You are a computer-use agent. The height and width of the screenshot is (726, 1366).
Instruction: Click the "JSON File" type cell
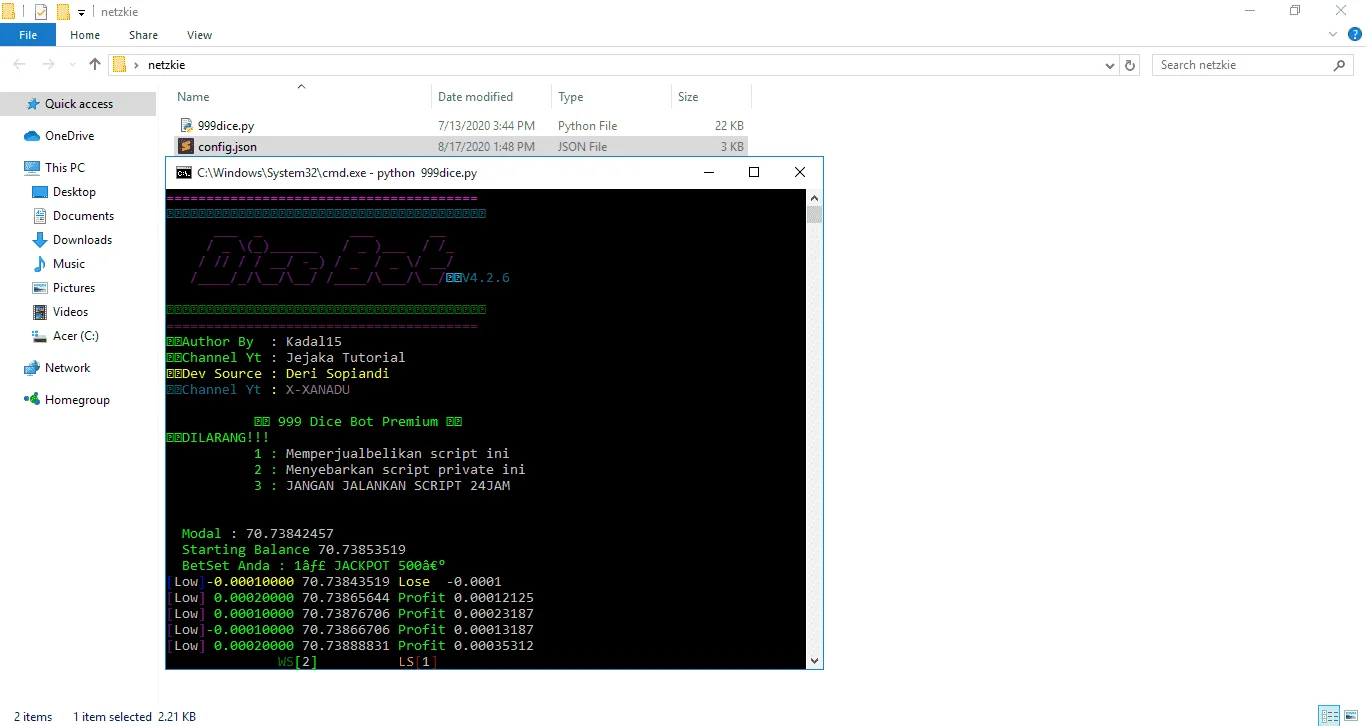[x=582, y=147]
